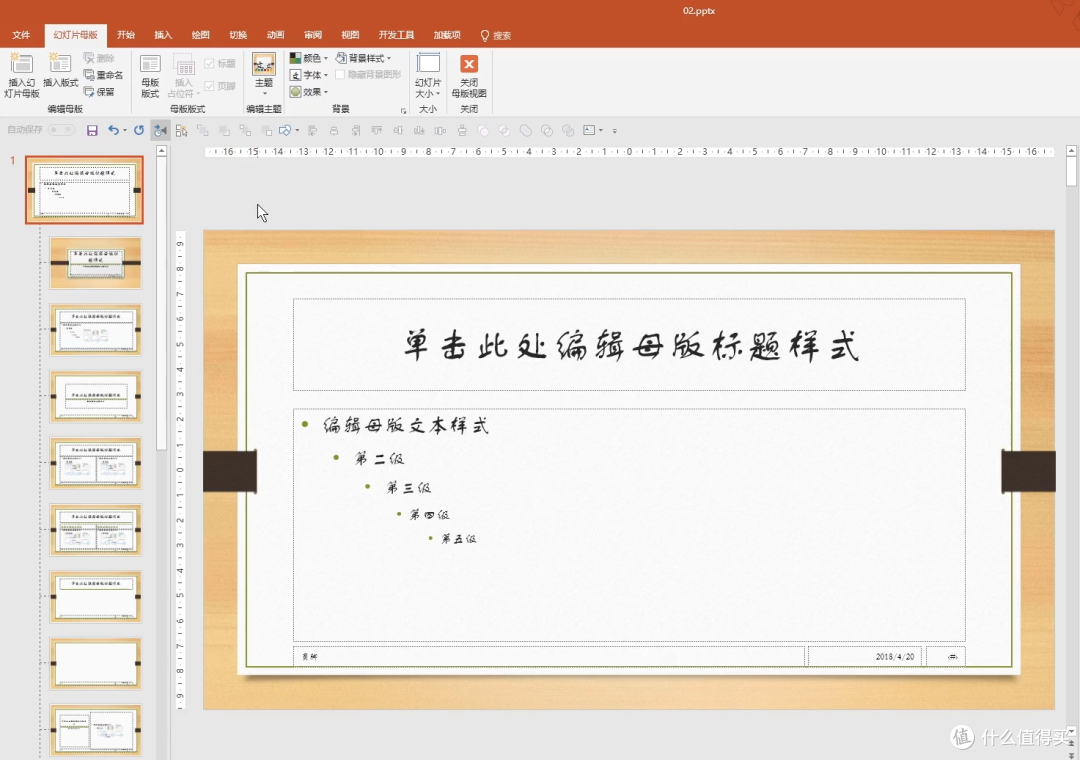The width and height of the screenshot is (1080, 760).
Task: Click the group objects icon in quick toolbar
Action: (x=245, y=130)
